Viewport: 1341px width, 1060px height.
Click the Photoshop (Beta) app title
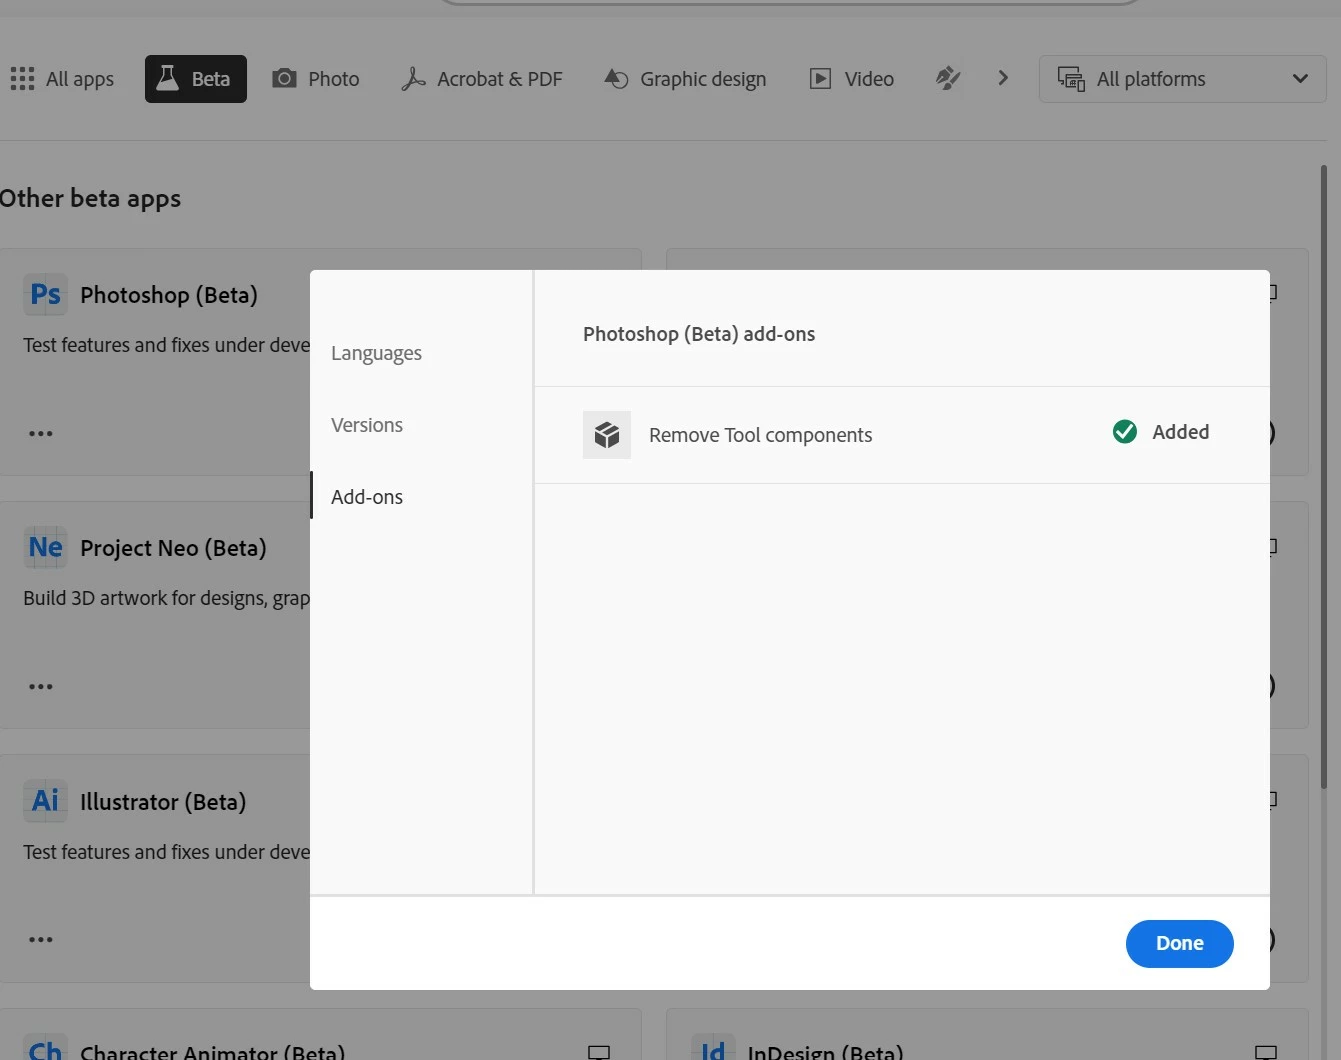169,295
